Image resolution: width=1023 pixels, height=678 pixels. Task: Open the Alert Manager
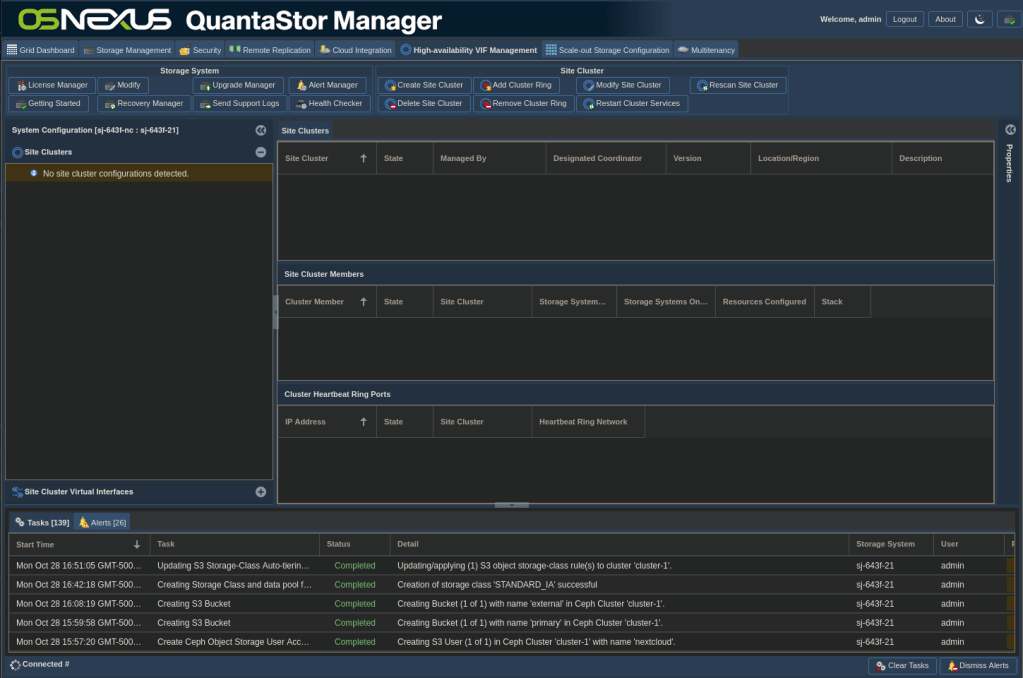point(328,86)
